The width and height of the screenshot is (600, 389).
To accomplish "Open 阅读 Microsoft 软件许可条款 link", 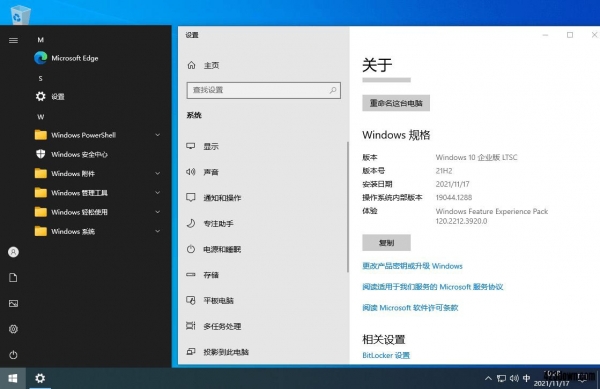I will (x=410, y=308).
